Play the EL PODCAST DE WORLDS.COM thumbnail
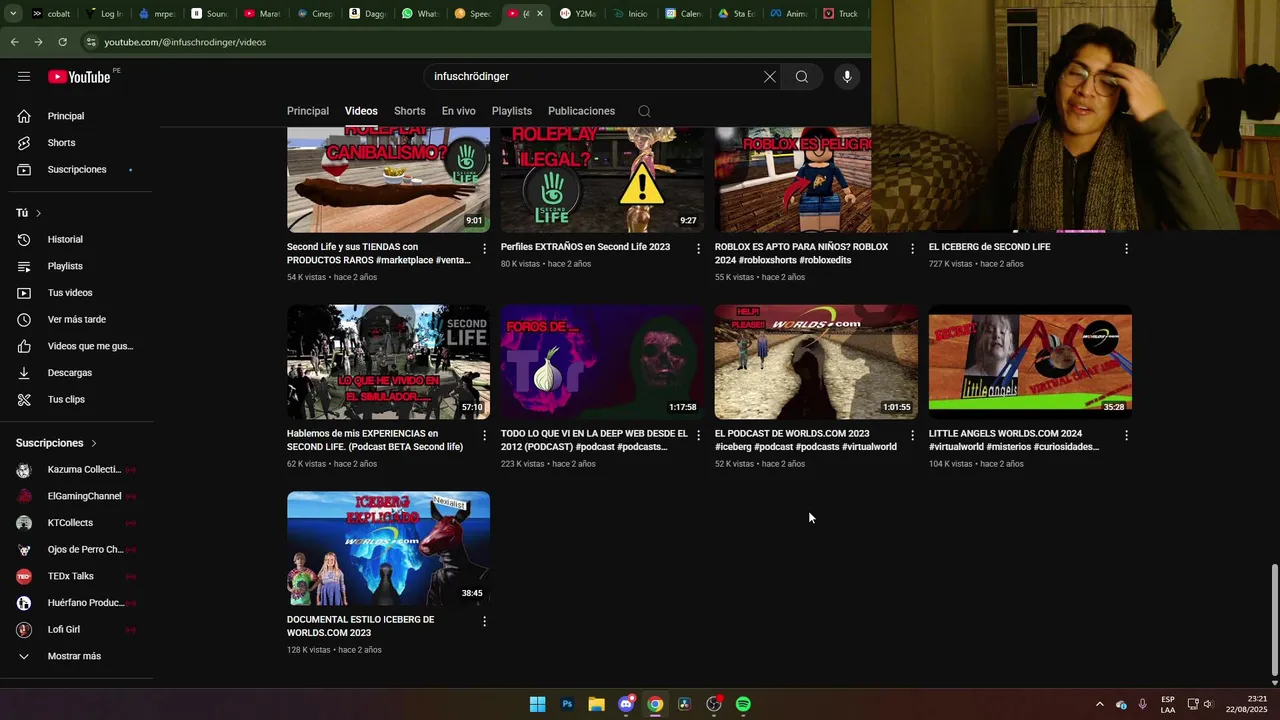The image size is (1280, 720). [816, 362]
